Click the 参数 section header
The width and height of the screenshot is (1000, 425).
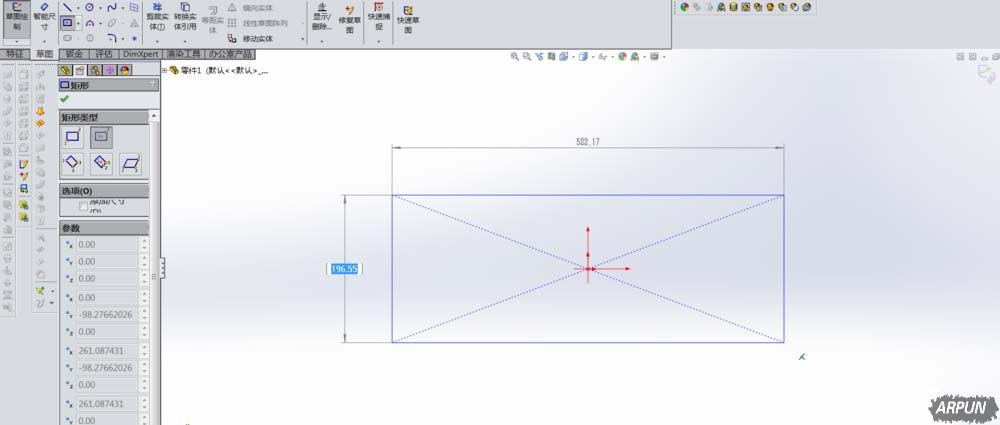click(104, 228)
